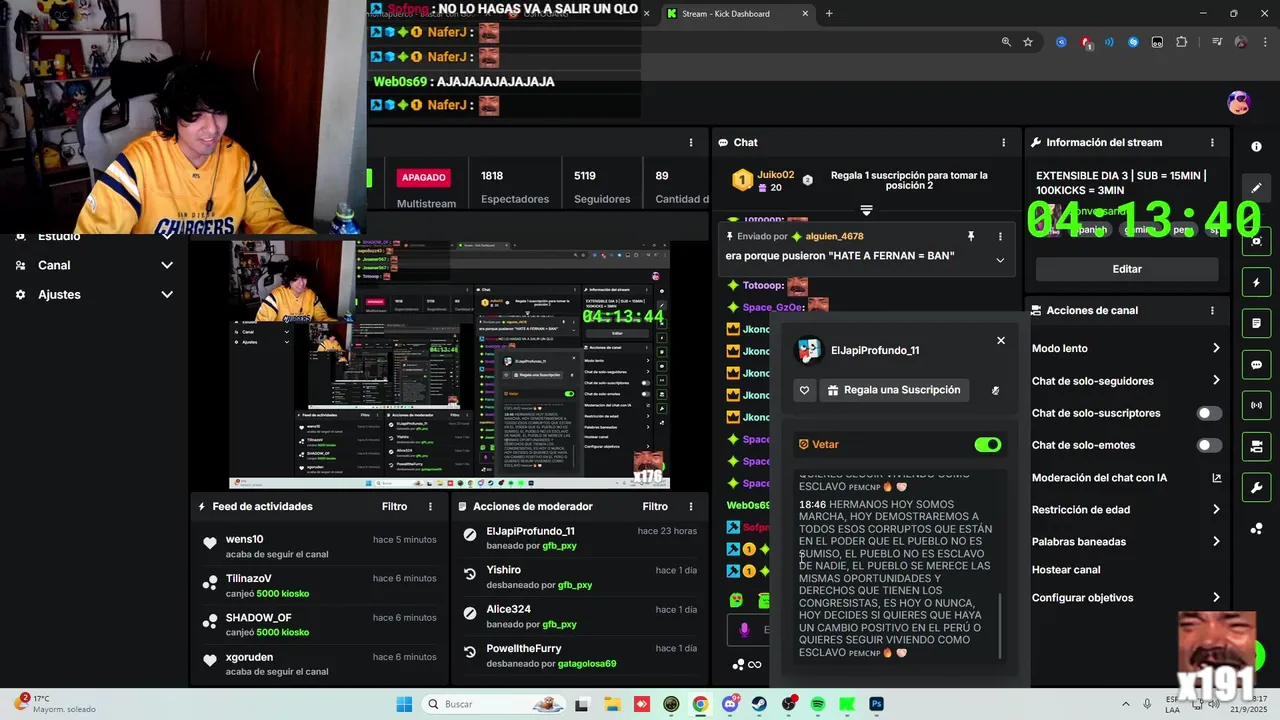This screenshot has width=1280, height=720.
Task: Open the gatagolosa69 moderator link
Action: [x=587, y=663]
